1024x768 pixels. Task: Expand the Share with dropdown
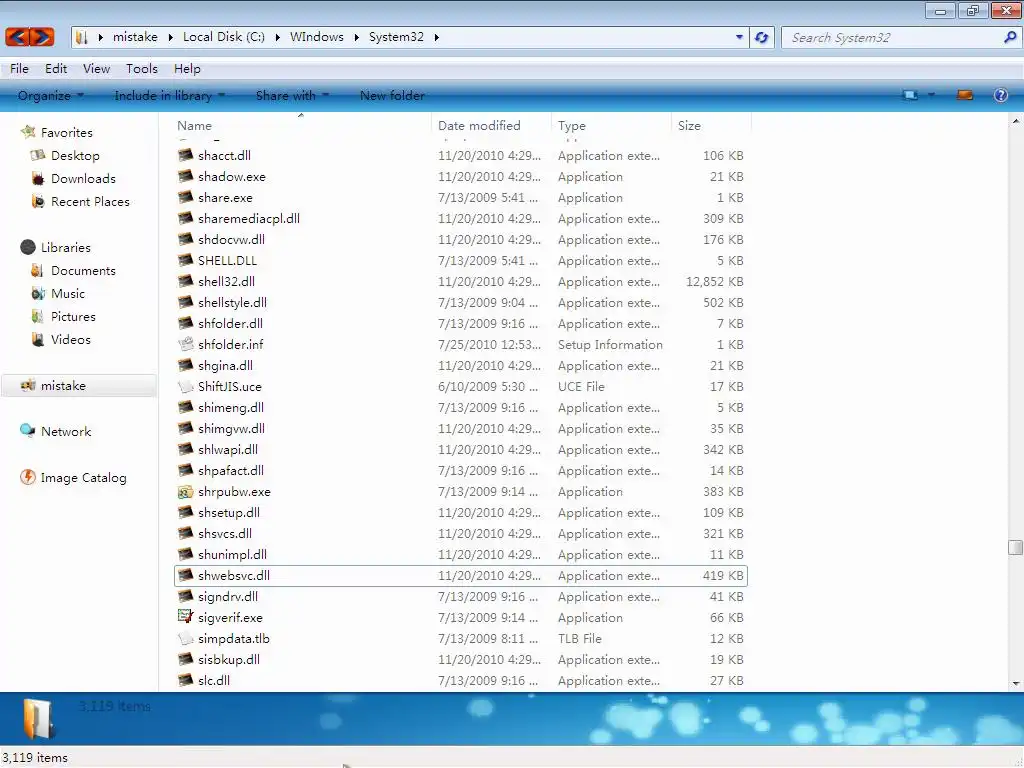293,95
